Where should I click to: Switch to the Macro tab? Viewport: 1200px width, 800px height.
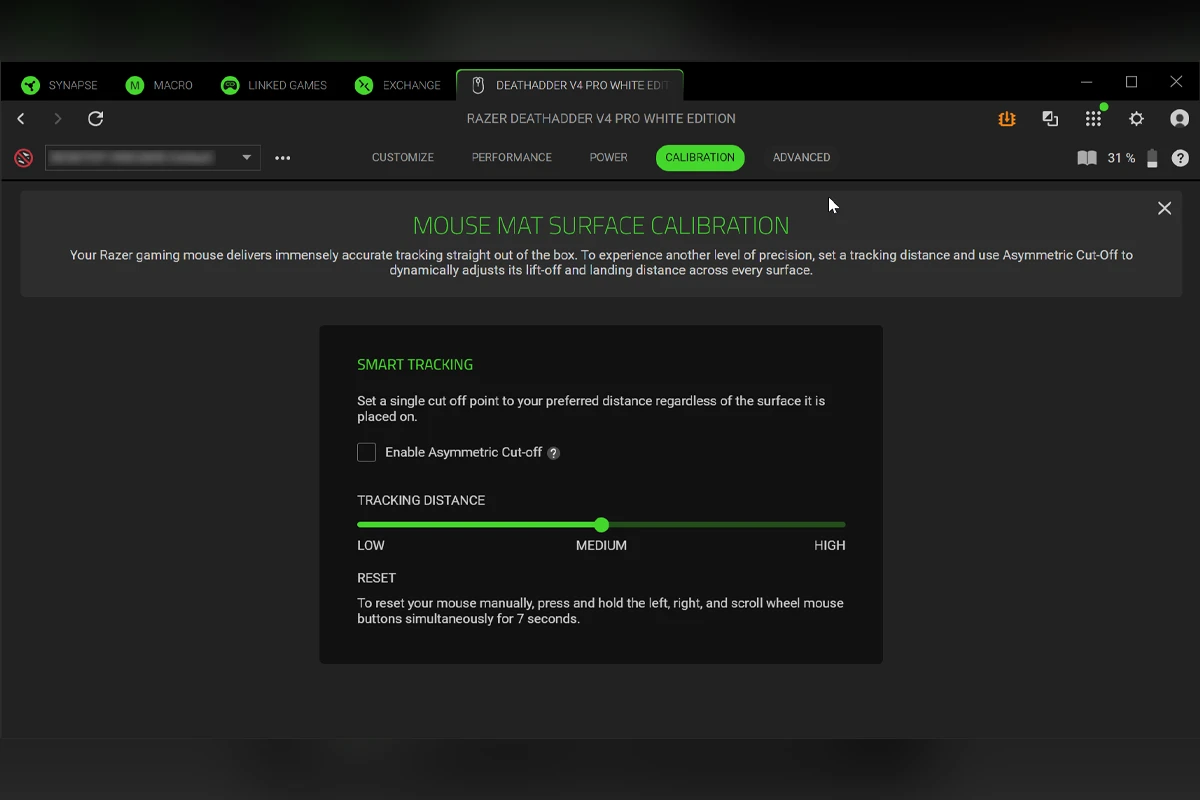(159, 85)
